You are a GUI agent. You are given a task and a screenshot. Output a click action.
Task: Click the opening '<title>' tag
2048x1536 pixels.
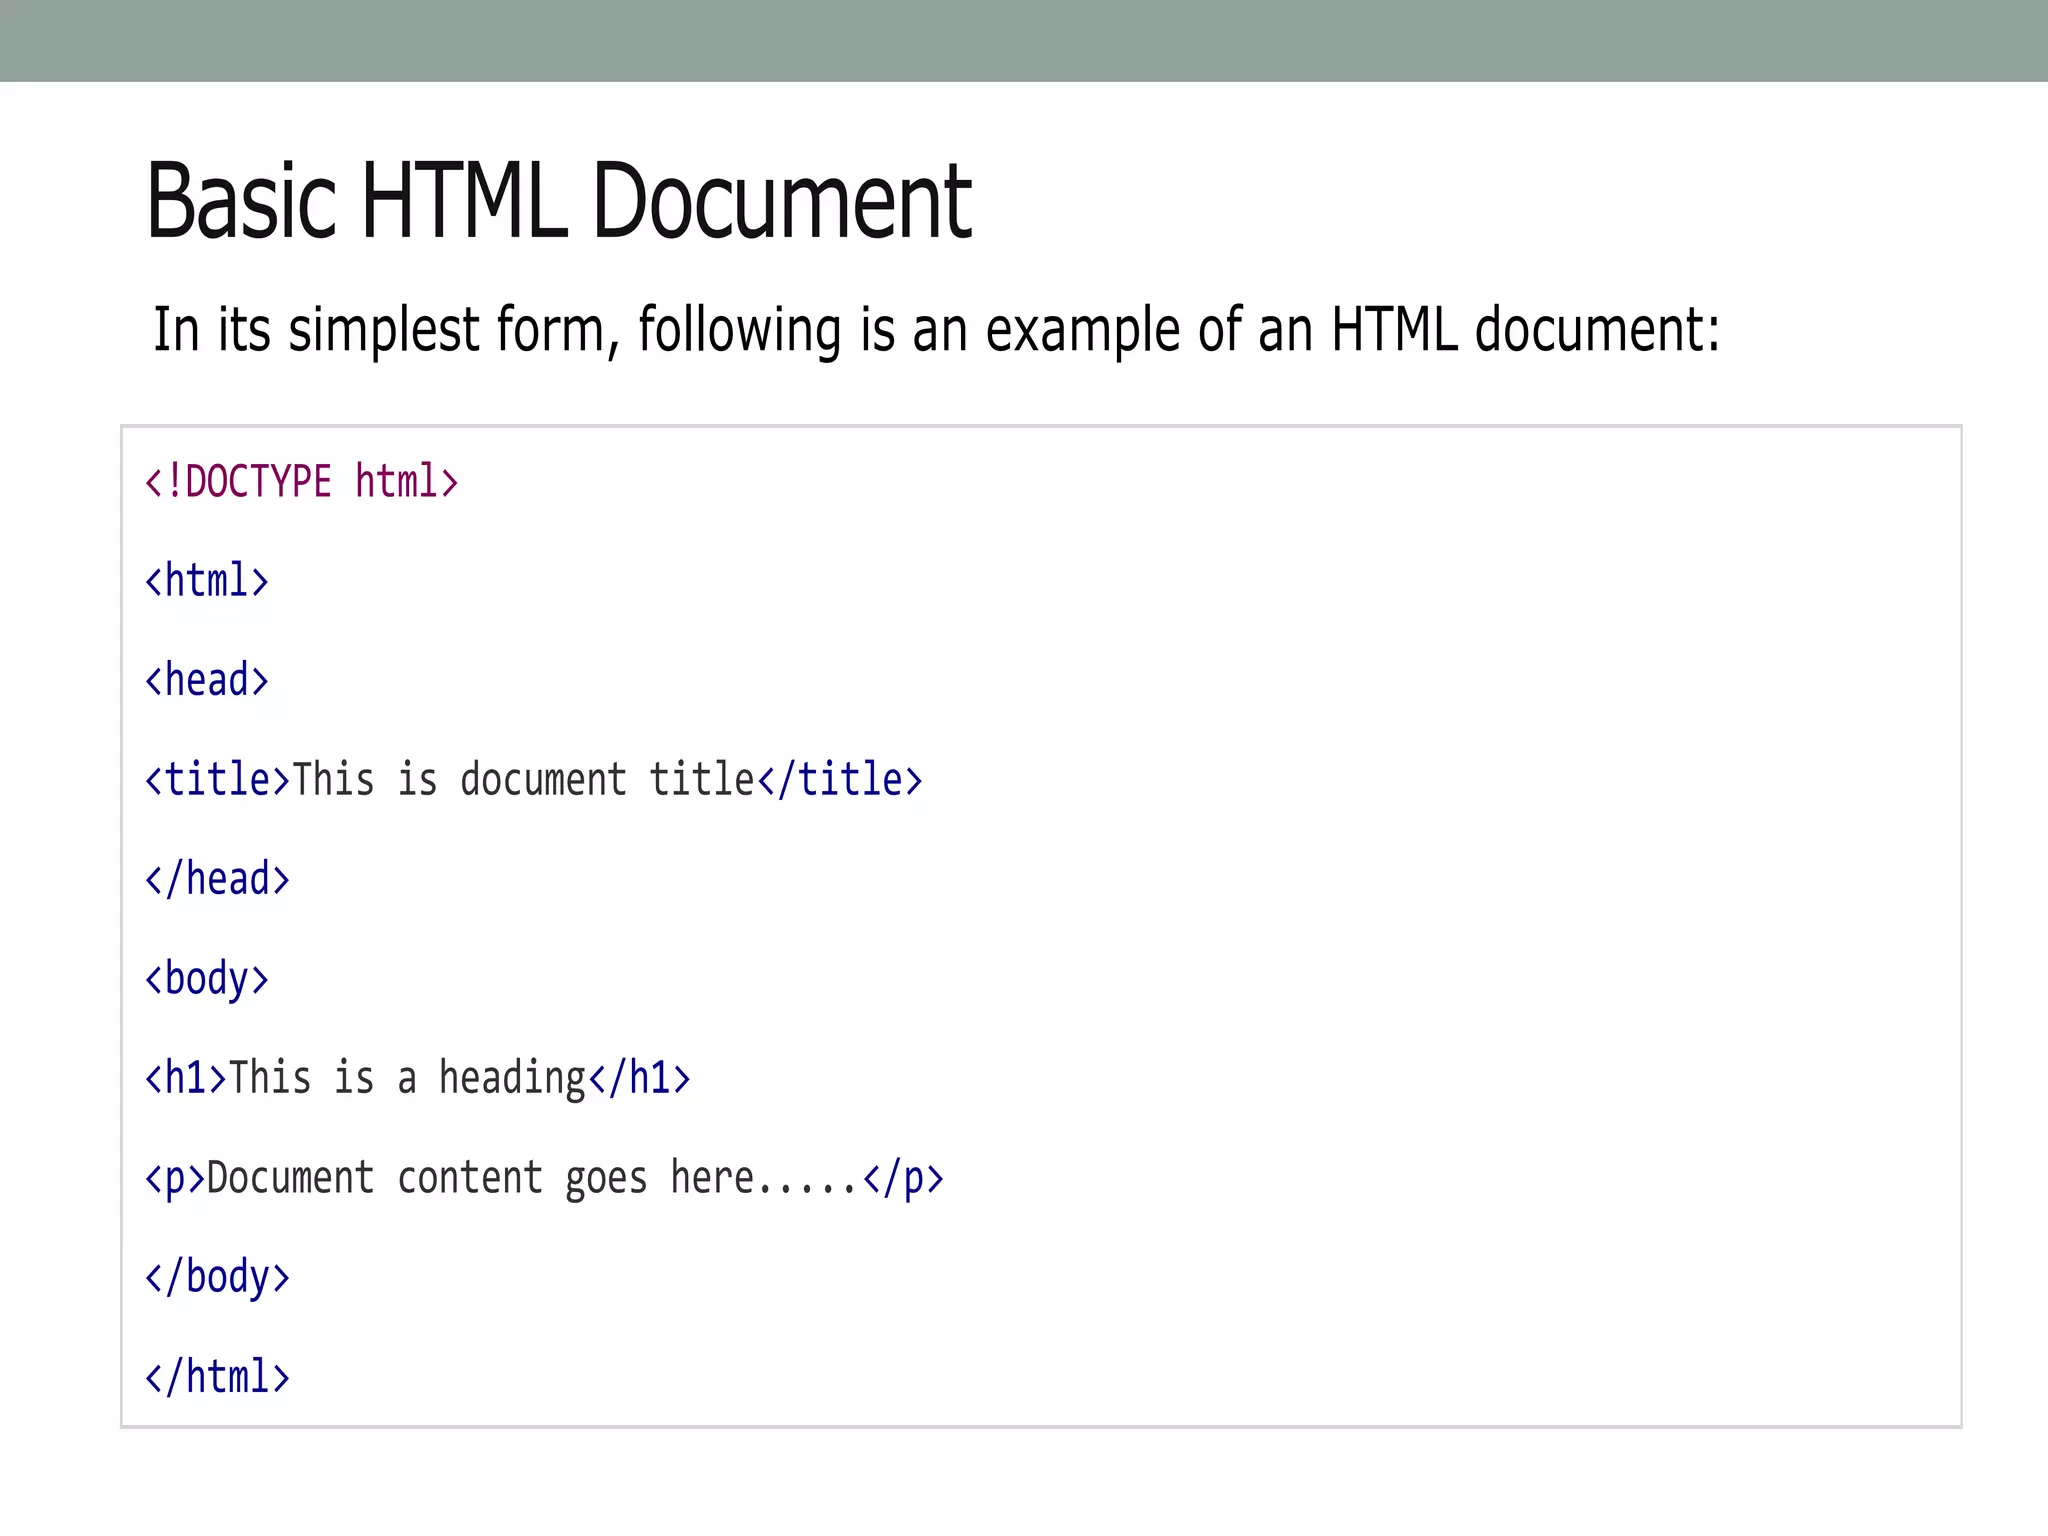(x=217, y=779)
